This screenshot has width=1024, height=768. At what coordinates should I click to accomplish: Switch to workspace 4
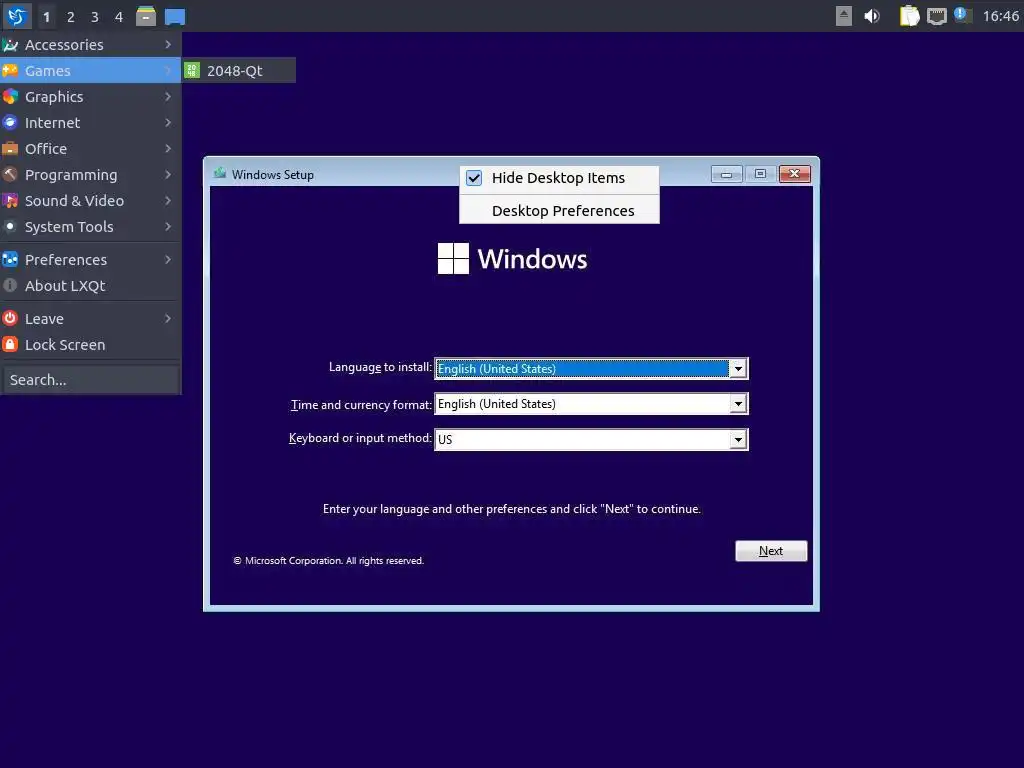coord(119,16)
